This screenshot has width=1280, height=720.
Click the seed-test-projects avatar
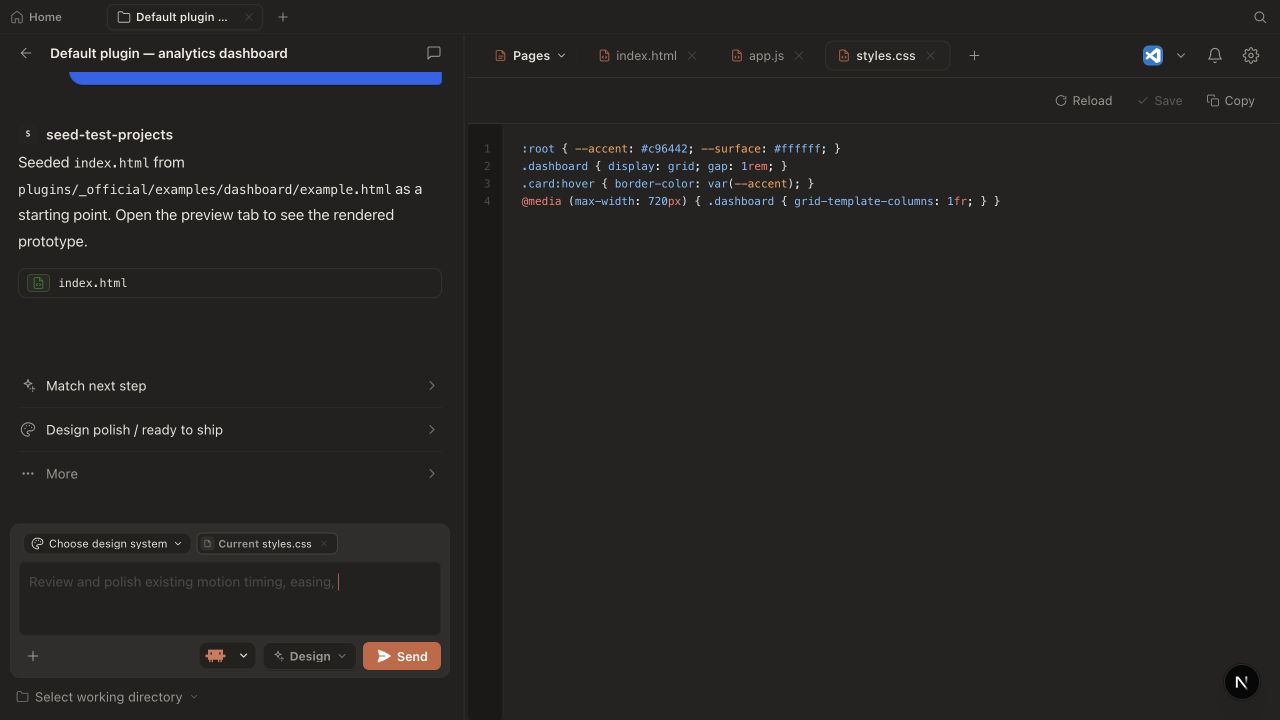(28, 134)
